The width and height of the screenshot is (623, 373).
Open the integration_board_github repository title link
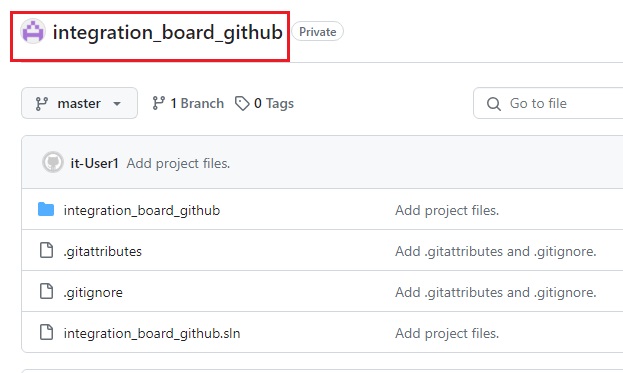[168, 32]
